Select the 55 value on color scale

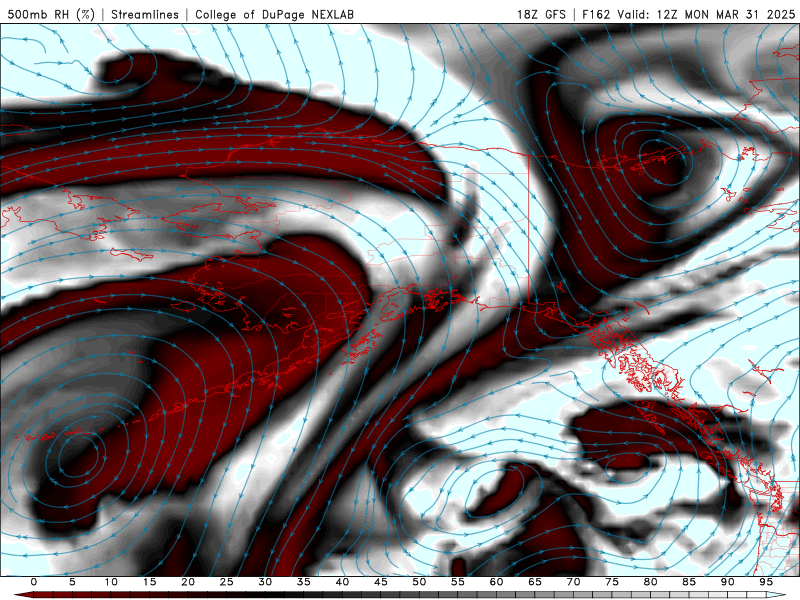point(458,582)
